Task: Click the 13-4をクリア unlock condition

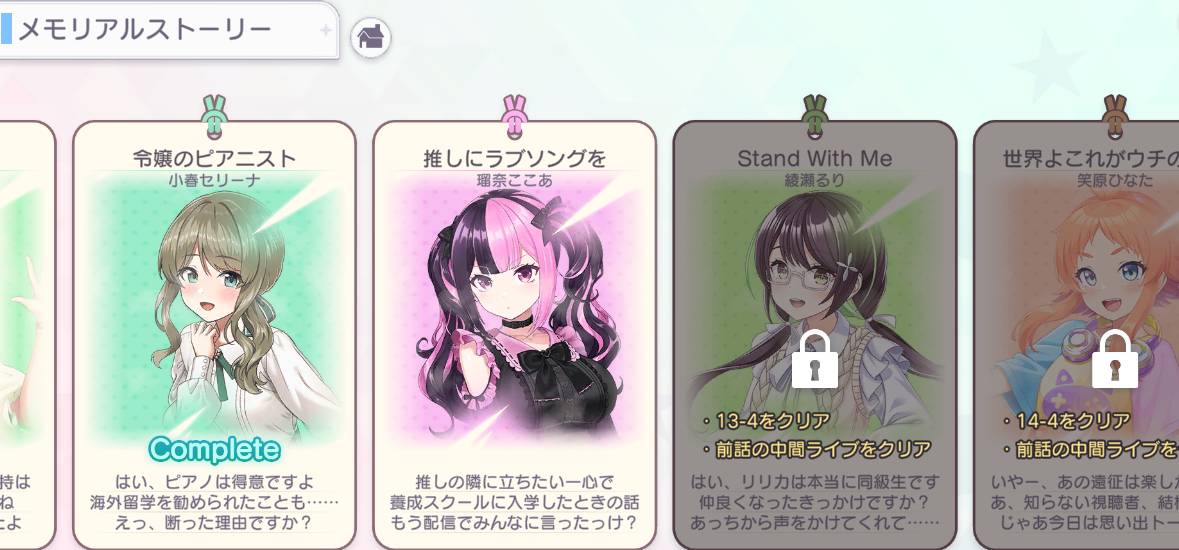Action: (765, 421)
